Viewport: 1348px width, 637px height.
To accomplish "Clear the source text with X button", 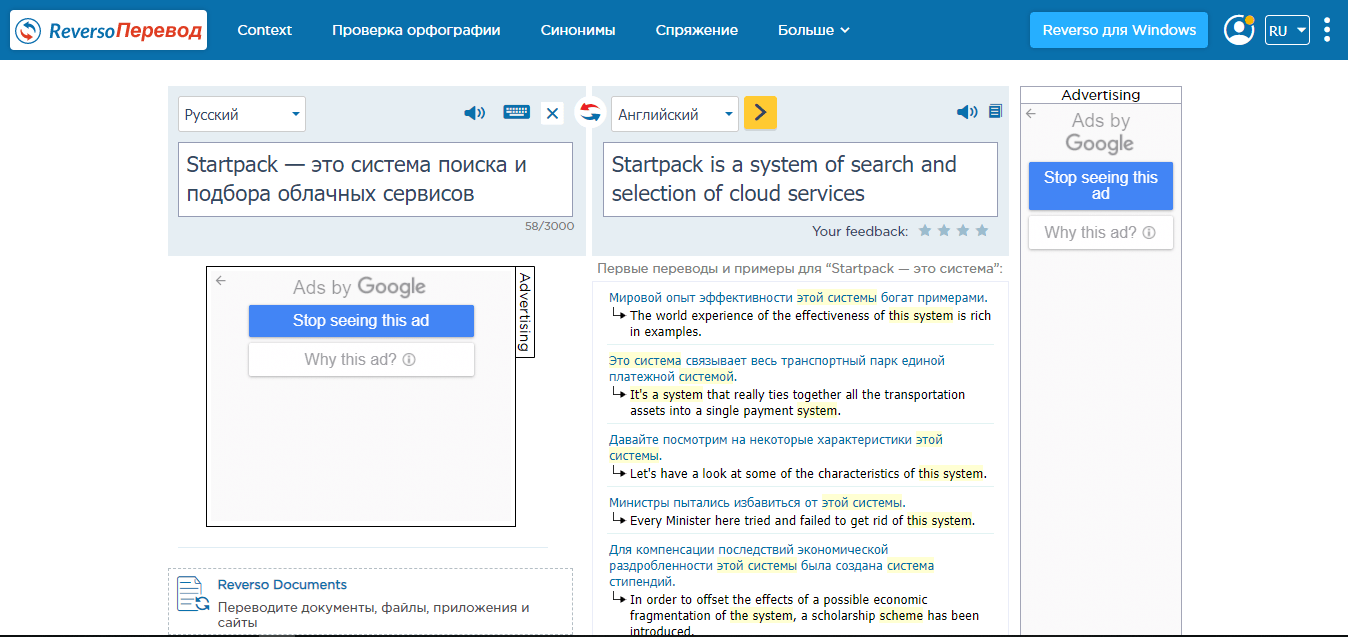I will [x=552, y=114].
